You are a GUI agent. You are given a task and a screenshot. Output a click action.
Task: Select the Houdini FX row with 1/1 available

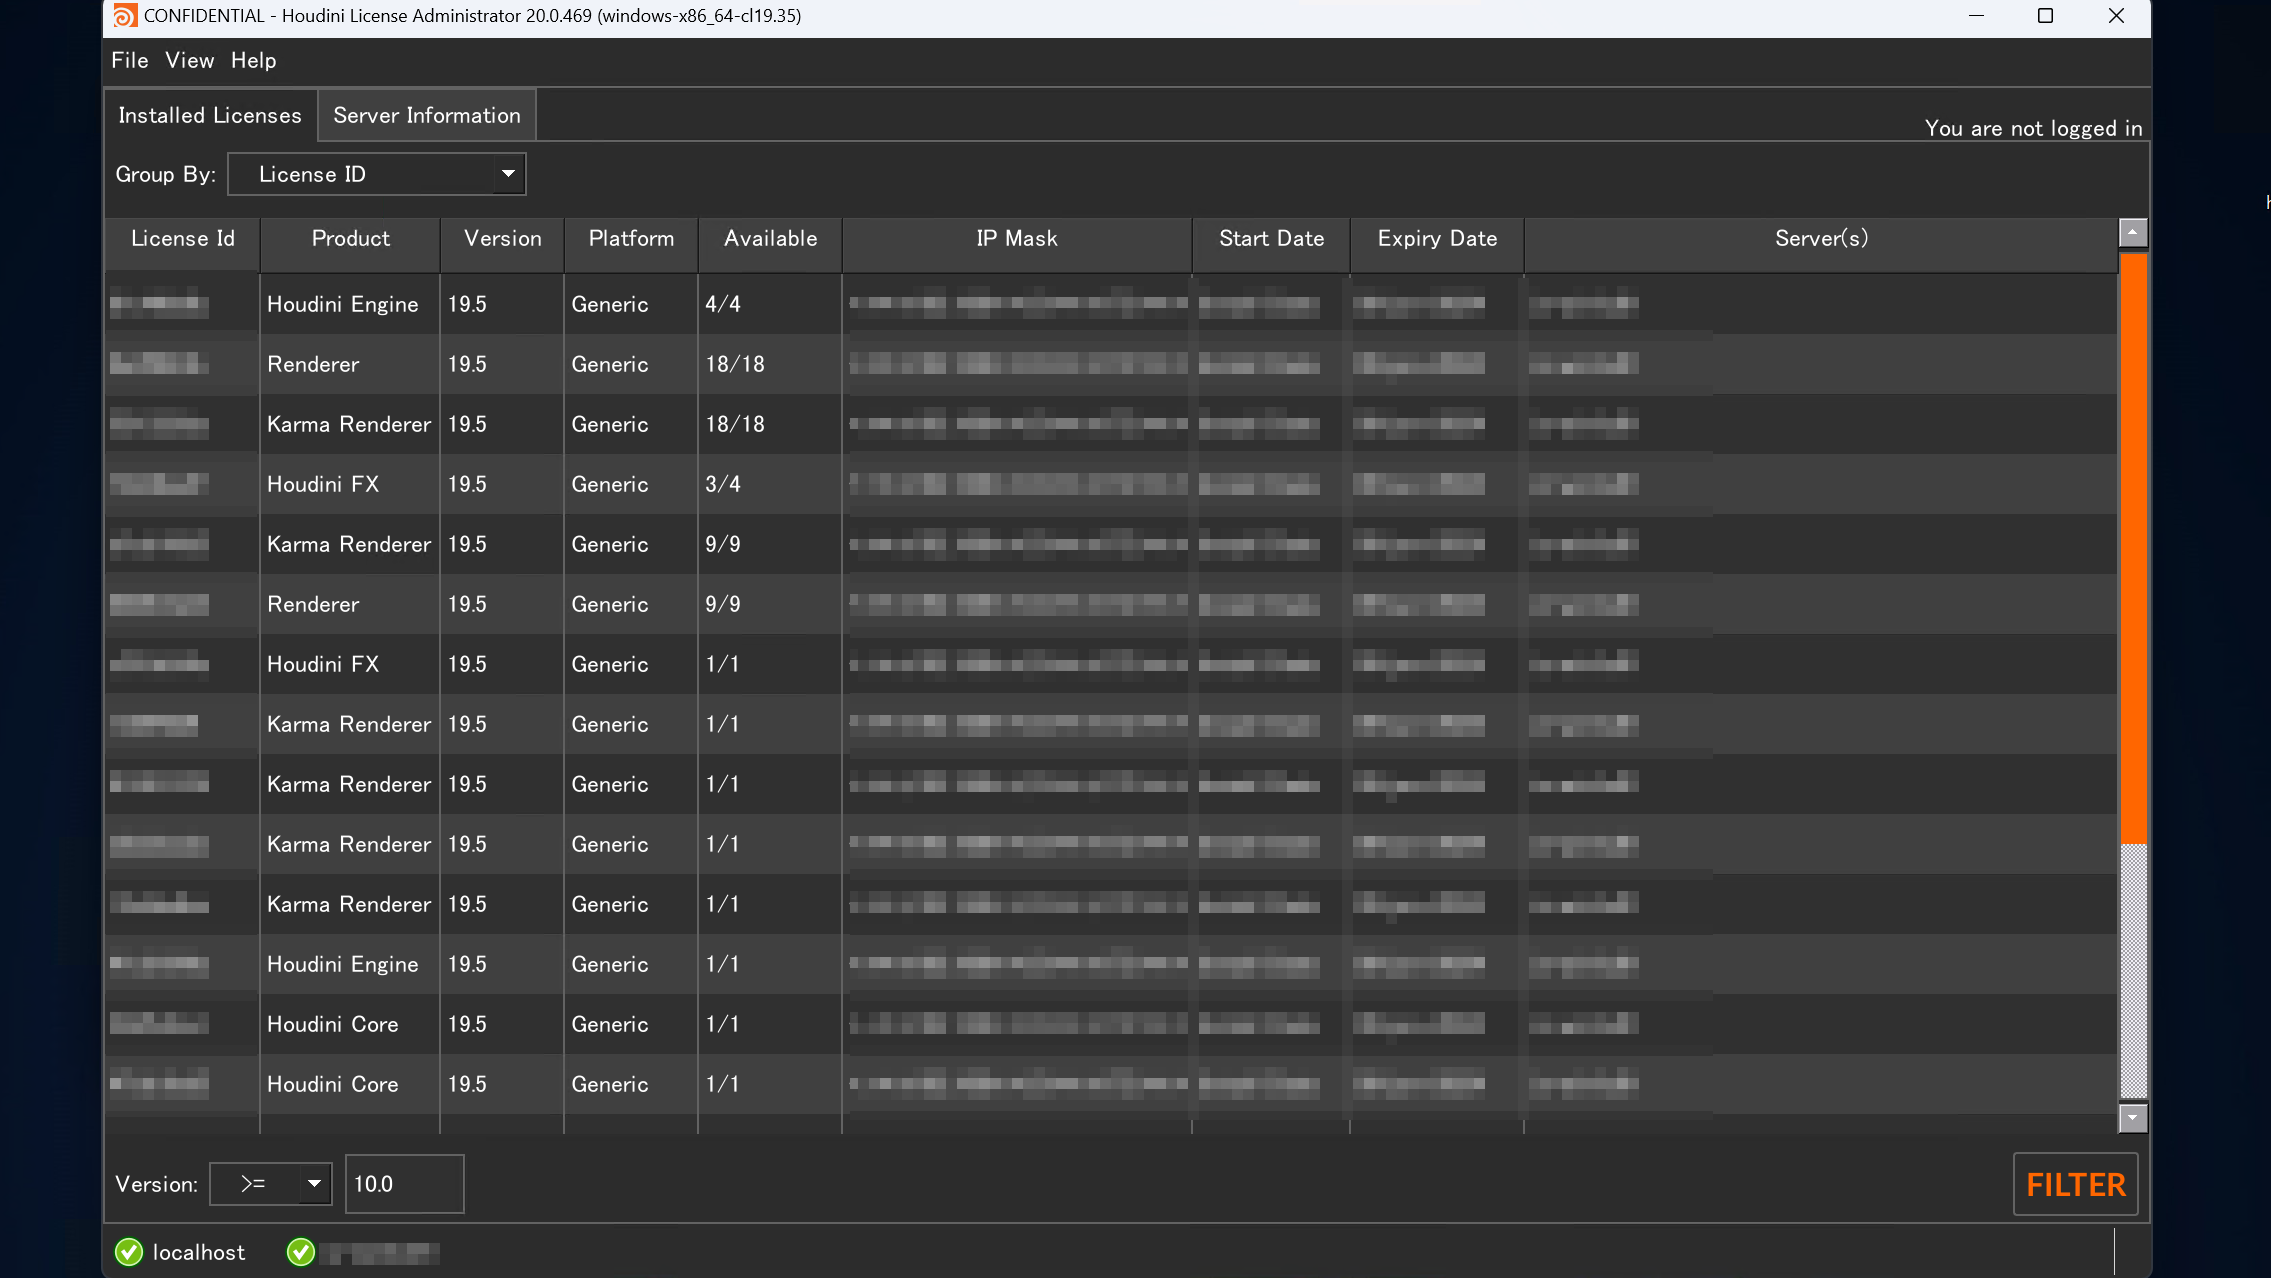(x=1111, y=664)
